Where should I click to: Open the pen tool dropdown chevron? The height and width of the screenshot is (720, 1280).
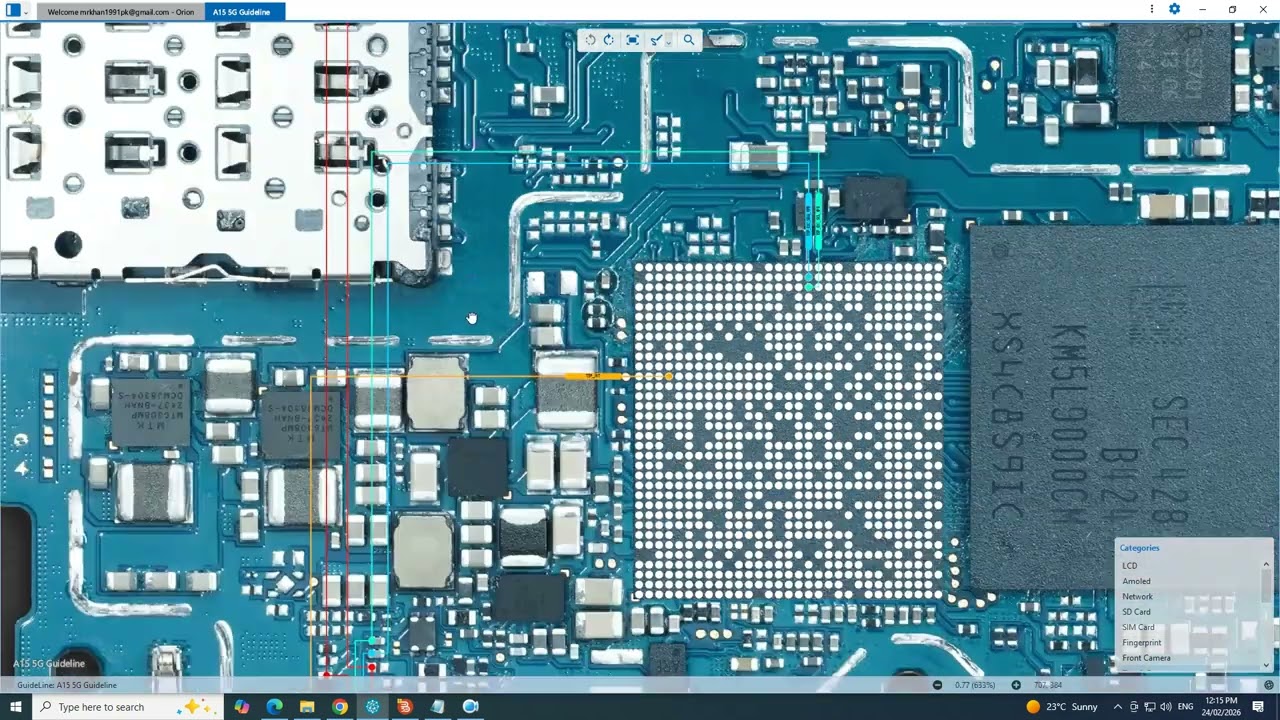668,42
